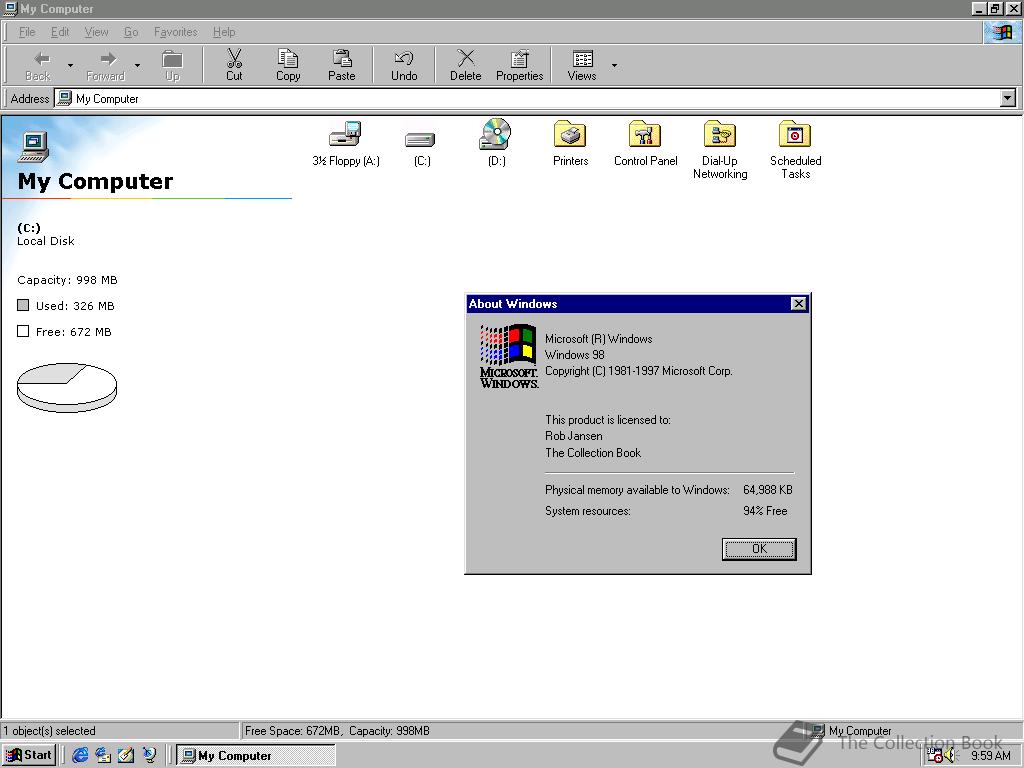Screen dimensions: 1024x768
Task: Click the 'Rob Jansen' licensee name
Action: pyautogui.click(x=573, y=436)
